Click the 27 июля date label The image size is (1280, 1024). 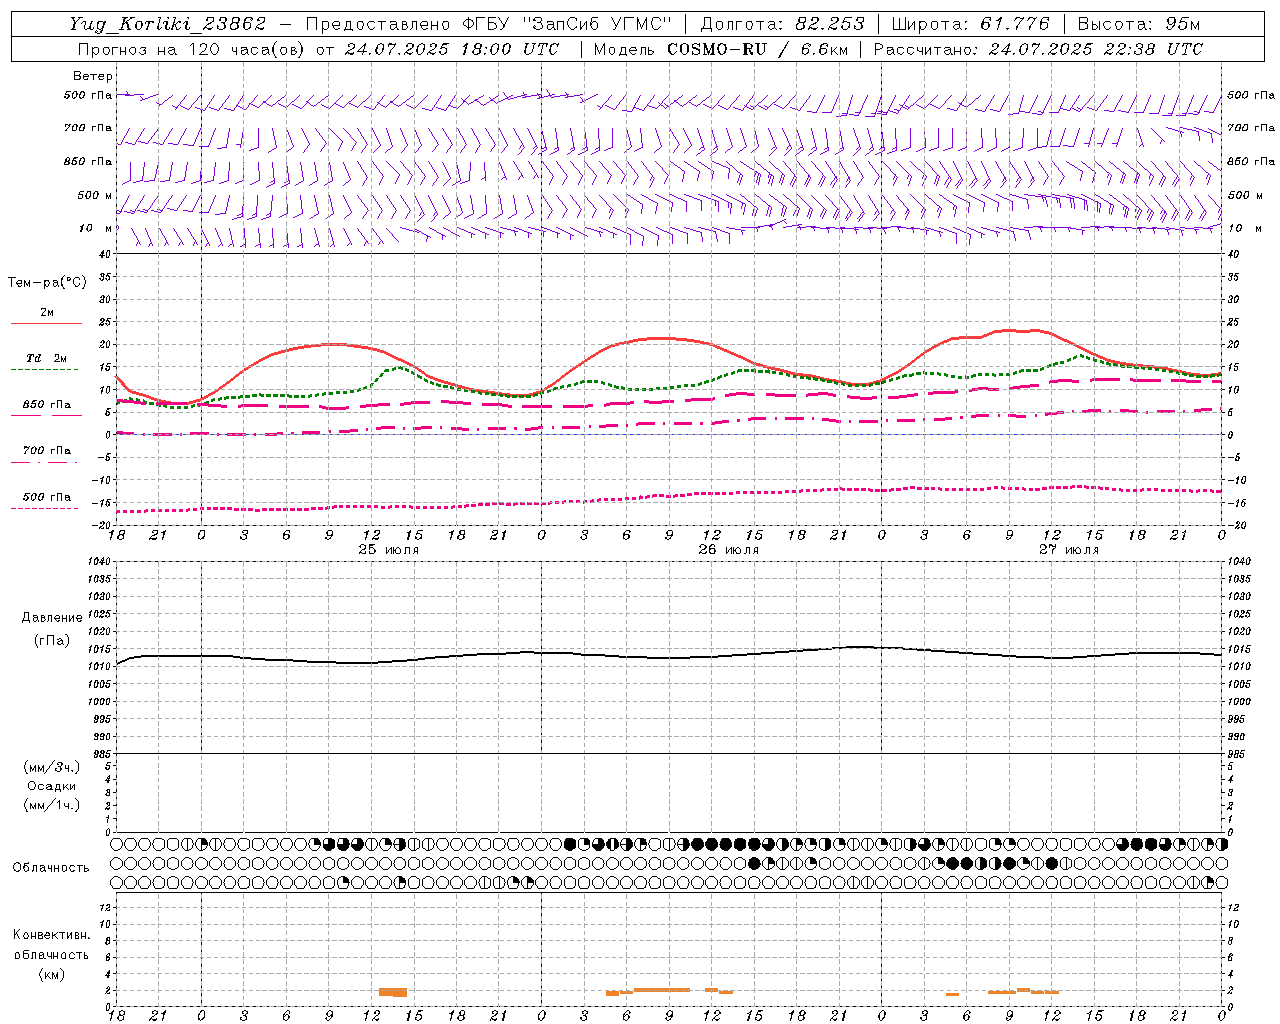[1069, 550]
